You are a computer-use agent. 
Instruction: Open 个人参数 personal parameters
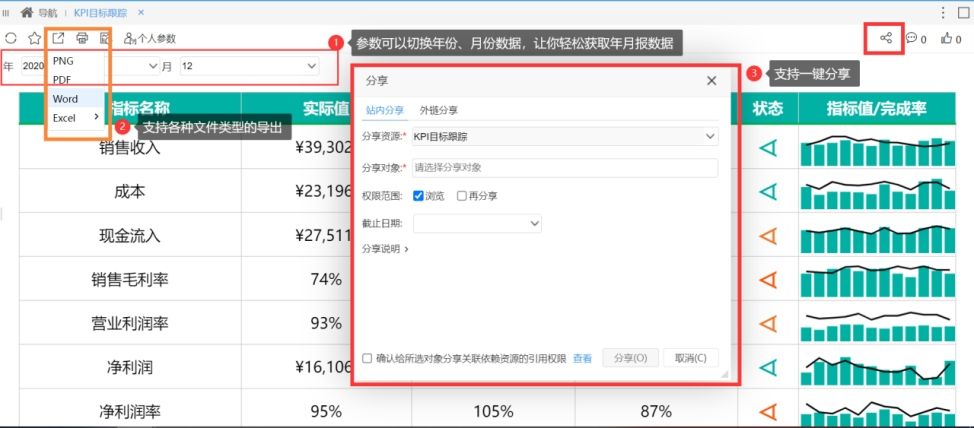[x=150, y=39]
